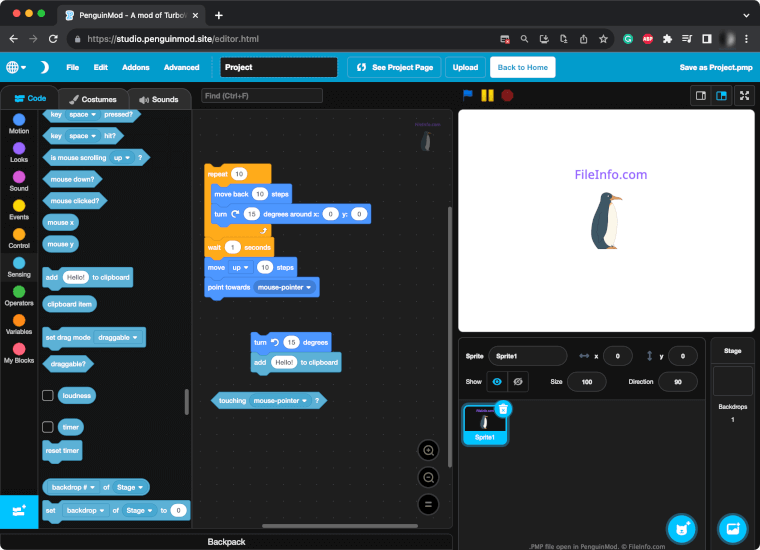The height and width of the screenshot is (550, 760).
Task: Switch to the Costumes tab
Action: pyautogui.click(x=93, y=99)
